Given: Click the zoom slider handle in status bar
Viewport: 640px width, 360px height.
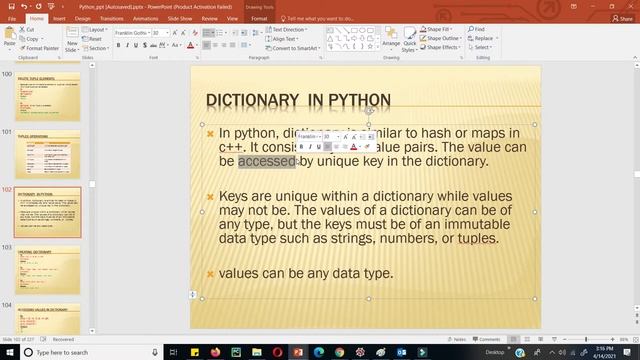Looking at the screenshot, I should click(x=586, y=339).
